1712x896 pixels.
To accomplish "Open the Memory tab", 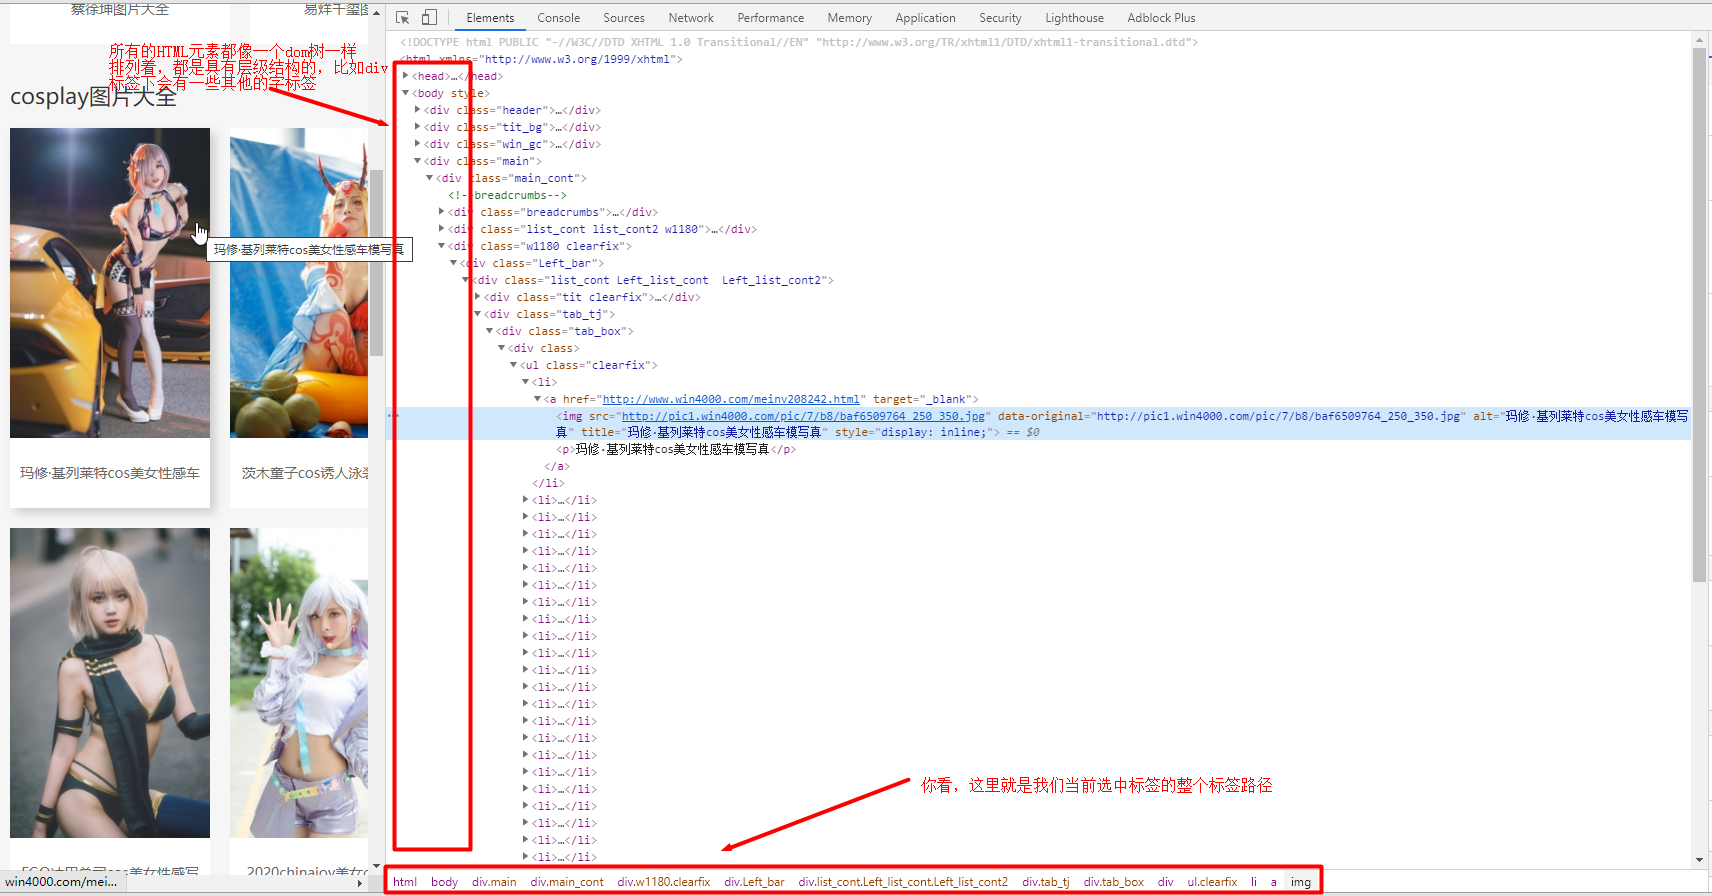I will 849,18.
